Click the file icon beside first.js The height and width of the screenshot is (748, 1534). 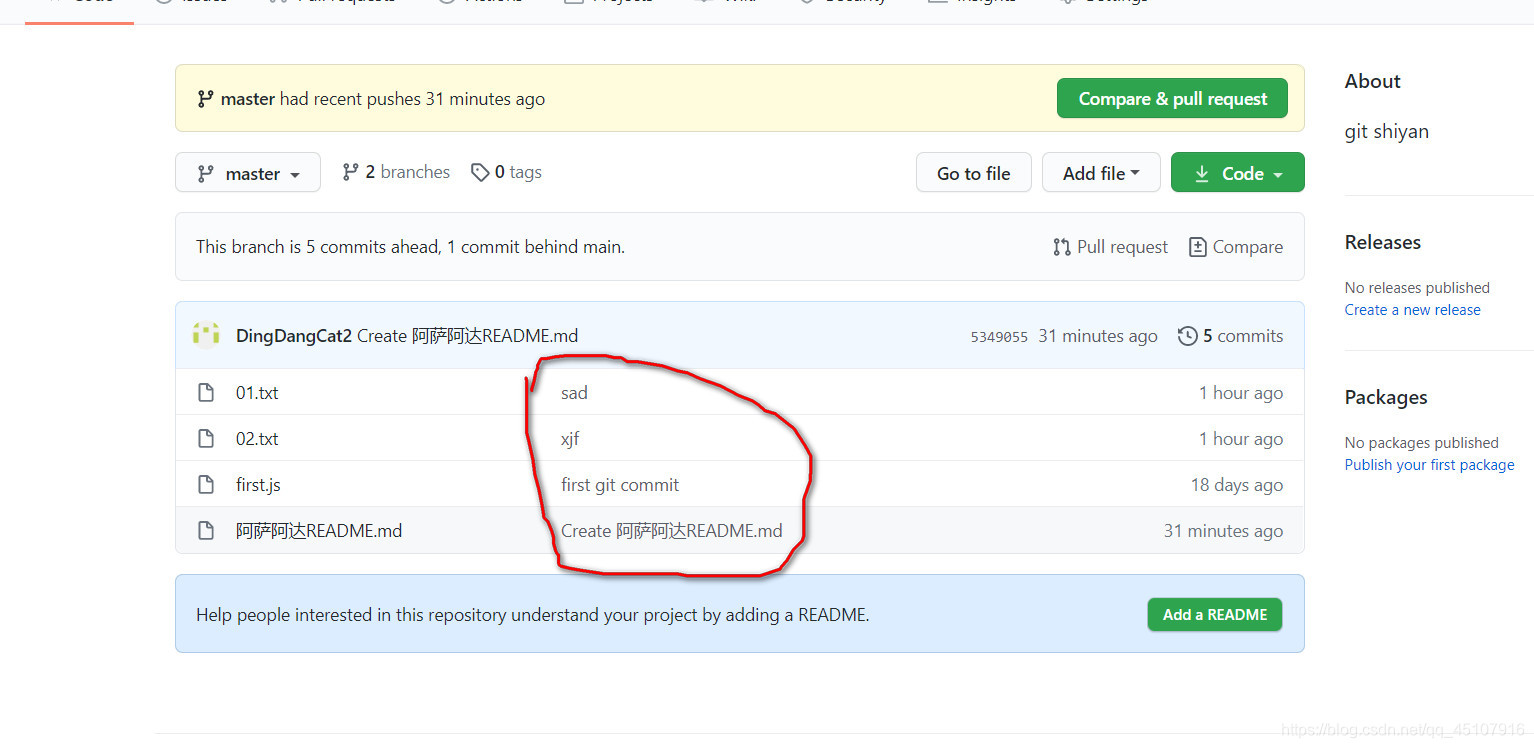(x=206, y=485)
